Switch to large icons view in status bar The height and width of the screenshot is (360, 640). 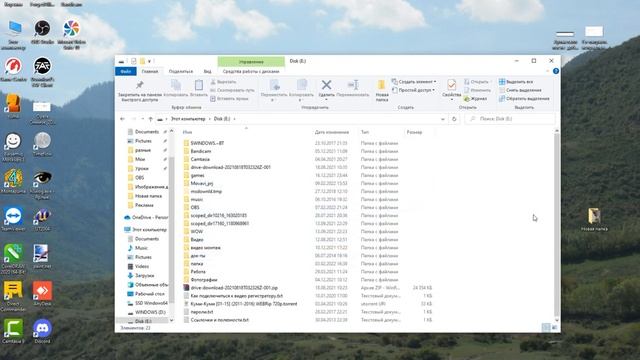pos(555,327)
